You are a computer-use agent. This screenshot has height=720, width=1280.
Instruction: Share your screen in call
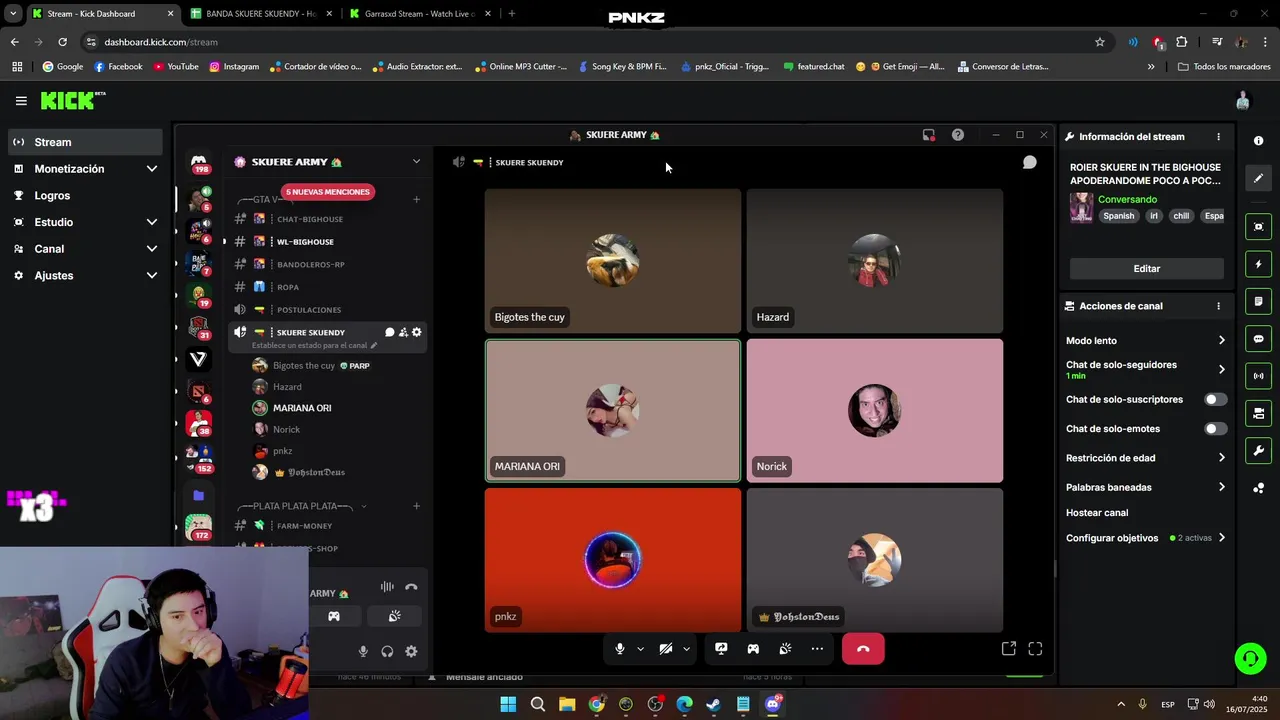click(721, 649)
